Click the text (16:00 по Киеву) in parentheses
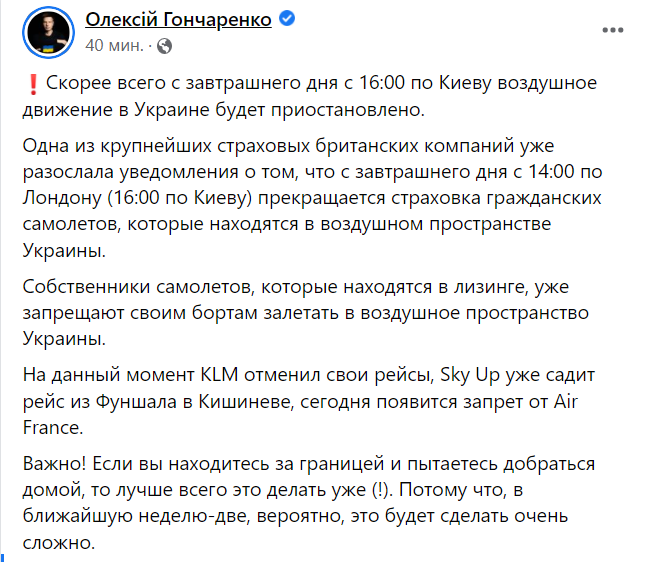The width and height of the screenshot is (650, 562). point(179,198)
